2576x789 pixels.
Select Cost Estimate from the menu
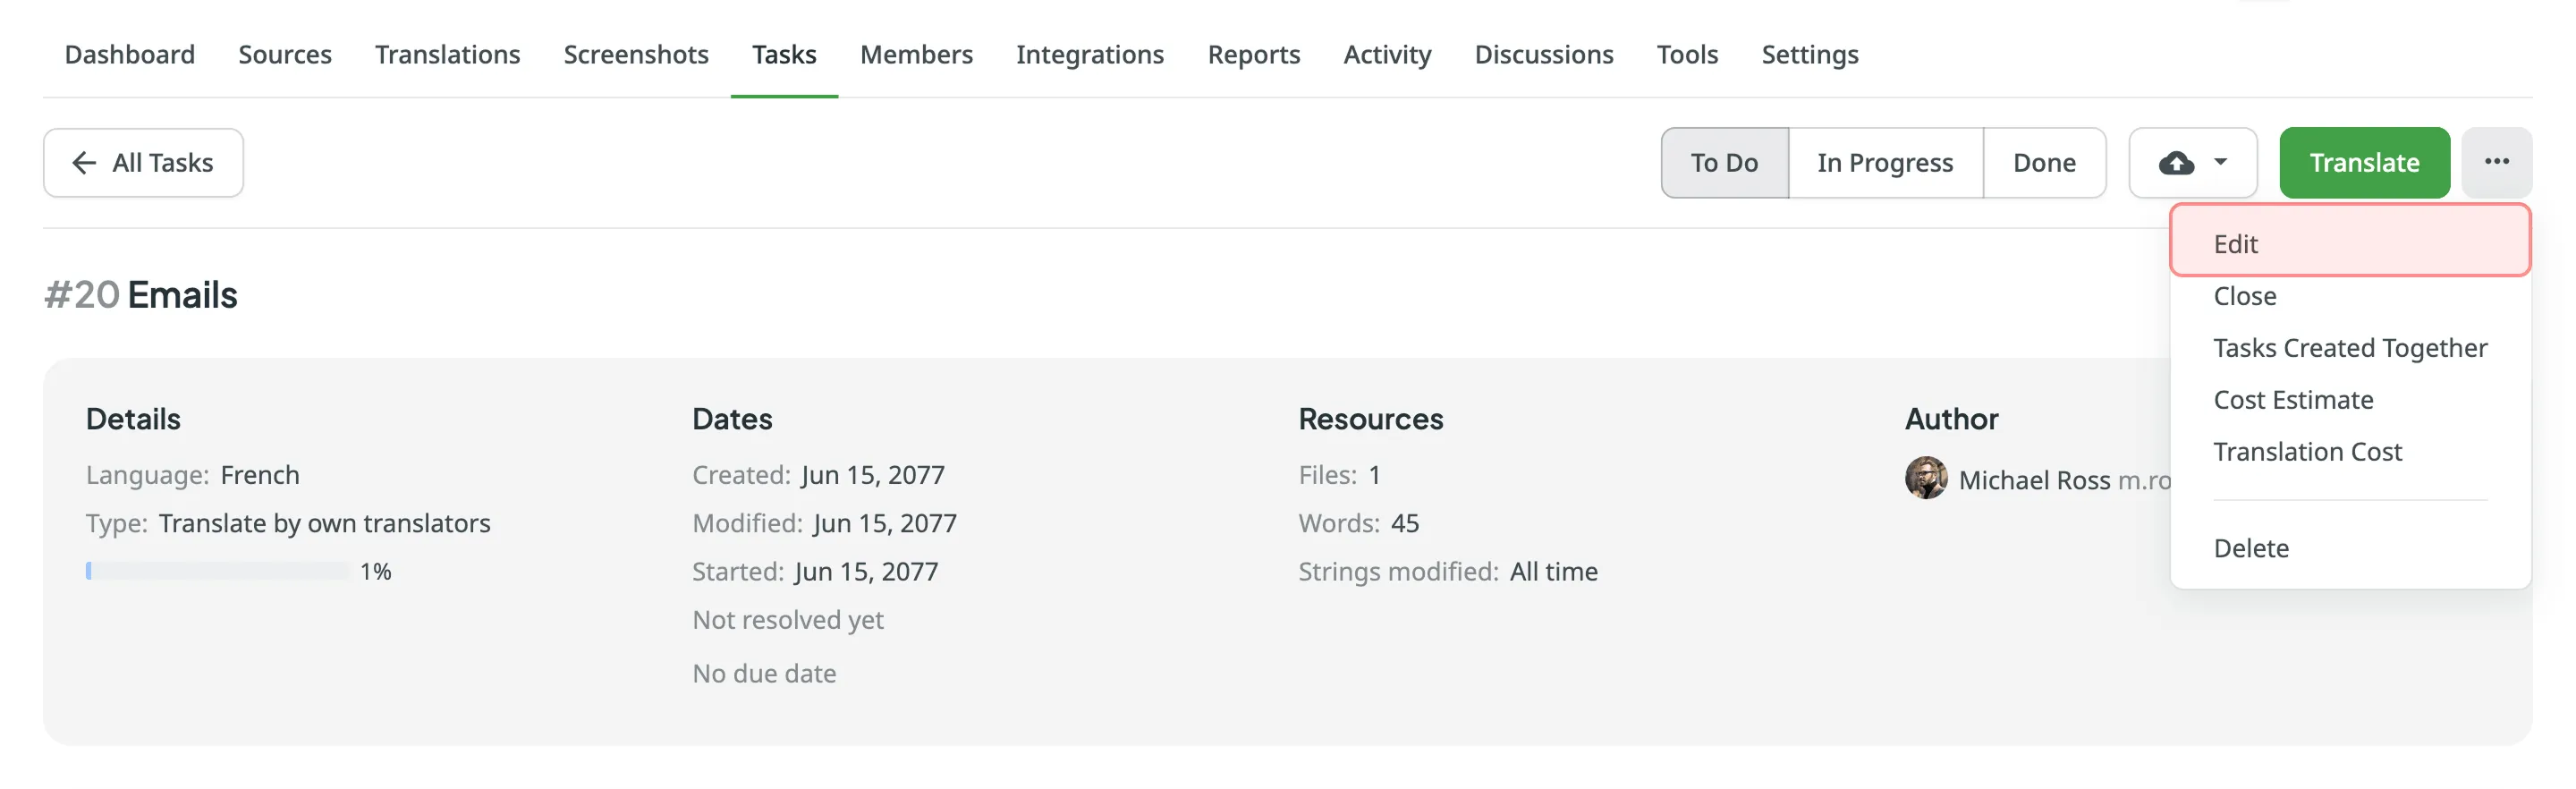pos(2292,400)
